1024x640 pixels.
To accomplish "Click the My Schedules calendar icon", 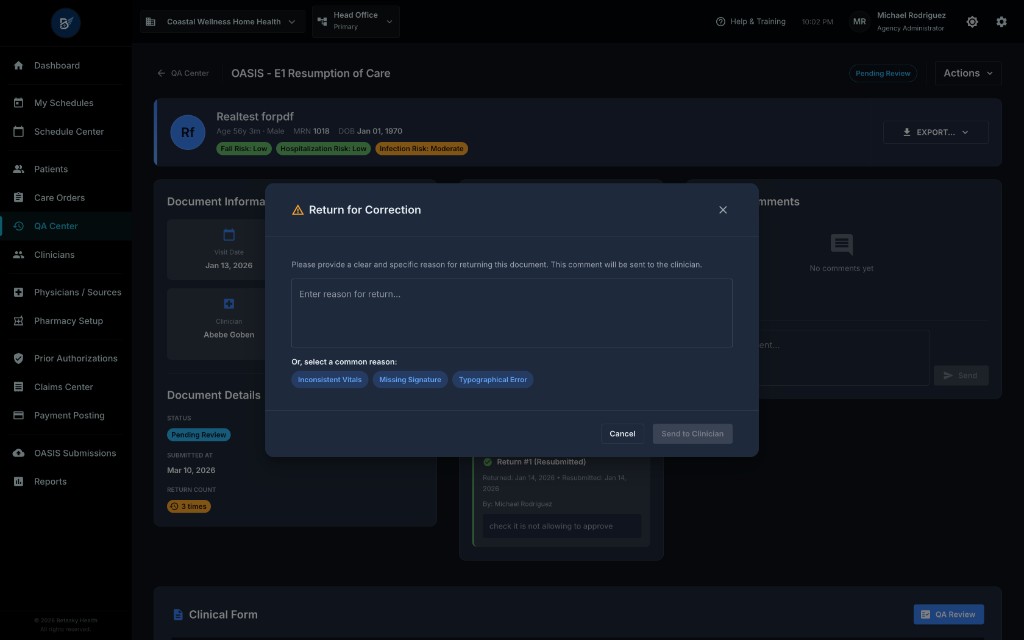I will click(x=18, y=103).
